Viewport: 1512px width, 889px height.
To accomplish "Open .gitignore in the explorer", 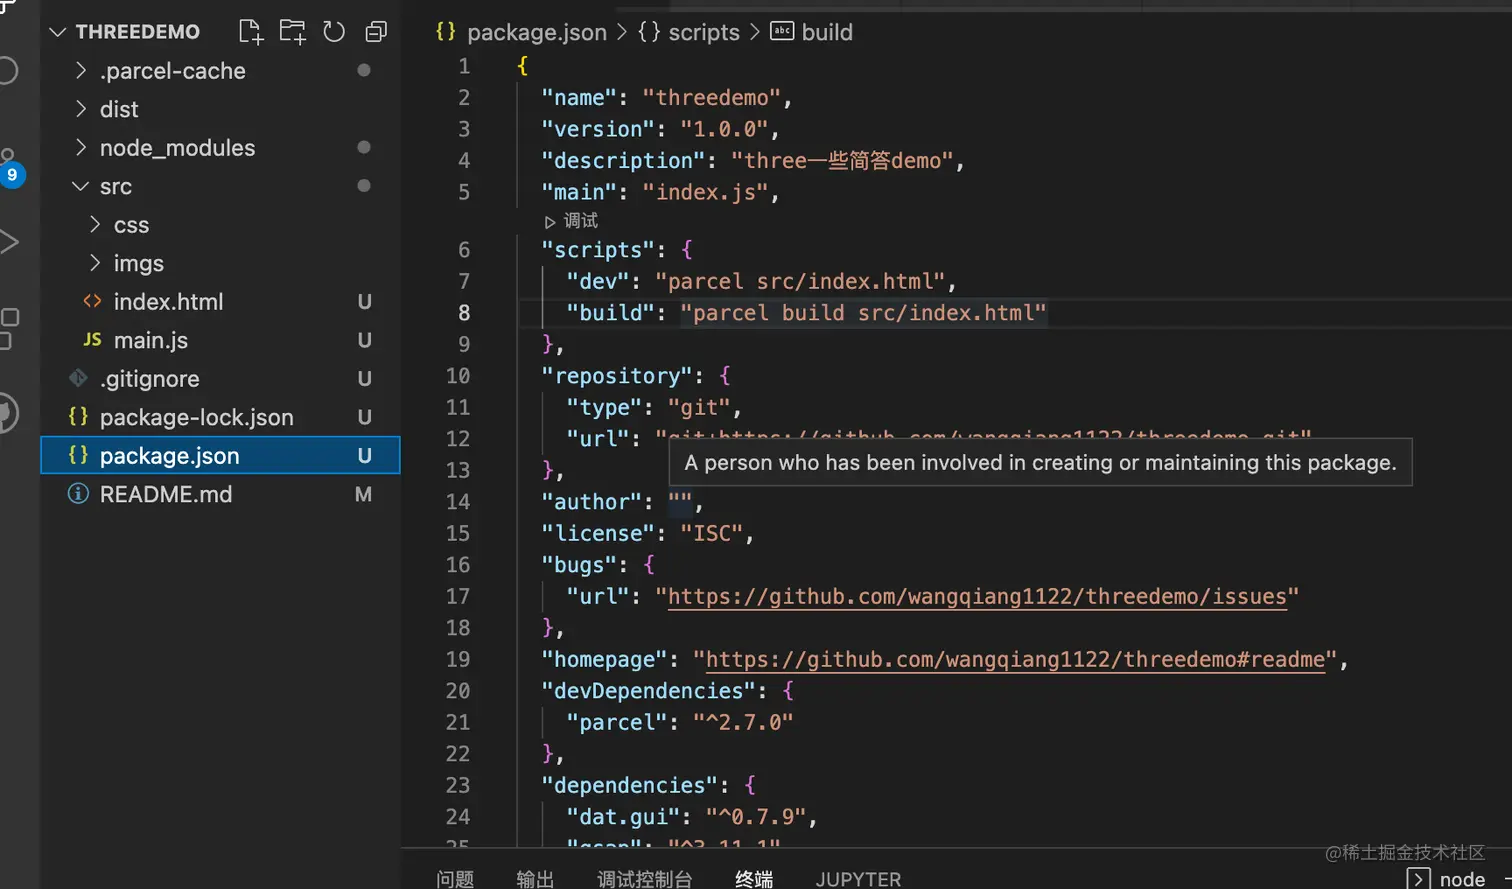I will pos(150,378).
